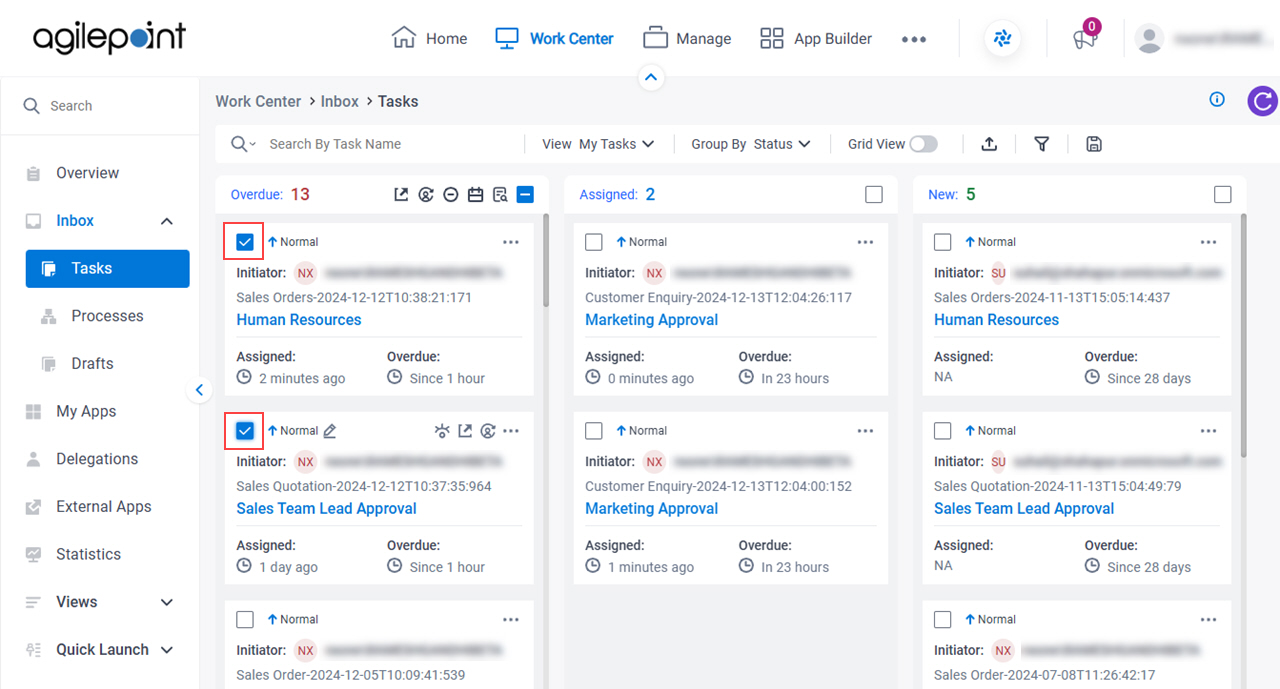Click the bug icon on Sales Quotation-2024-12-12 card

tap(442, 431)
